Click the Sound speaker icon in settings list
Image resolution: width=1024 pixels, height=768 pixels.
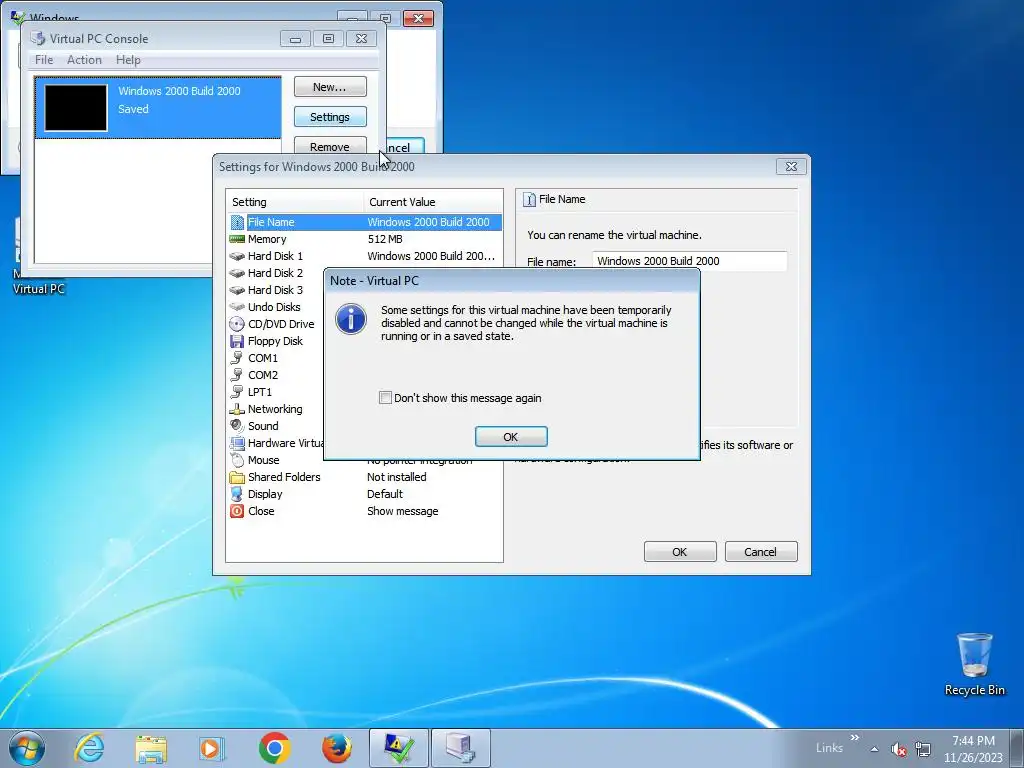point(237,426)
